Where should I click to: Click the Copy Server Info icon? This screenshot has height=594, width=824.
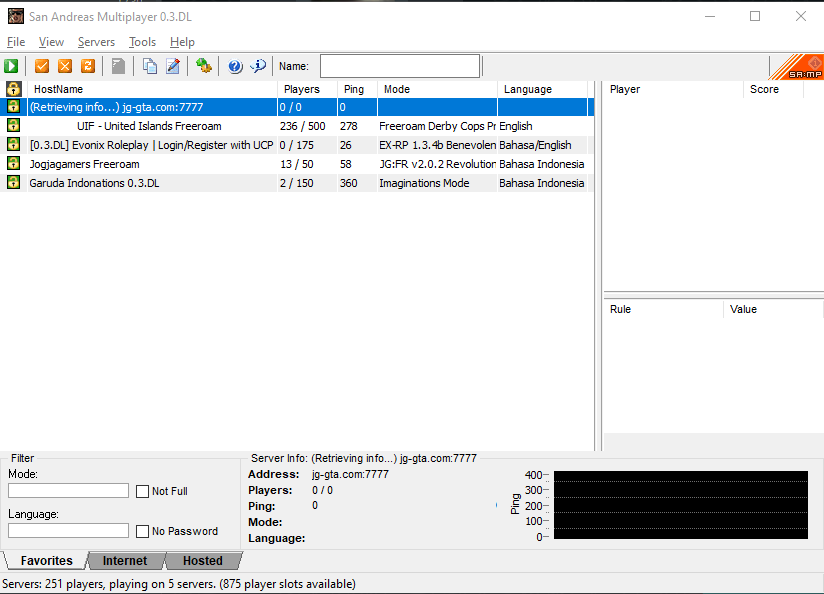150,66
